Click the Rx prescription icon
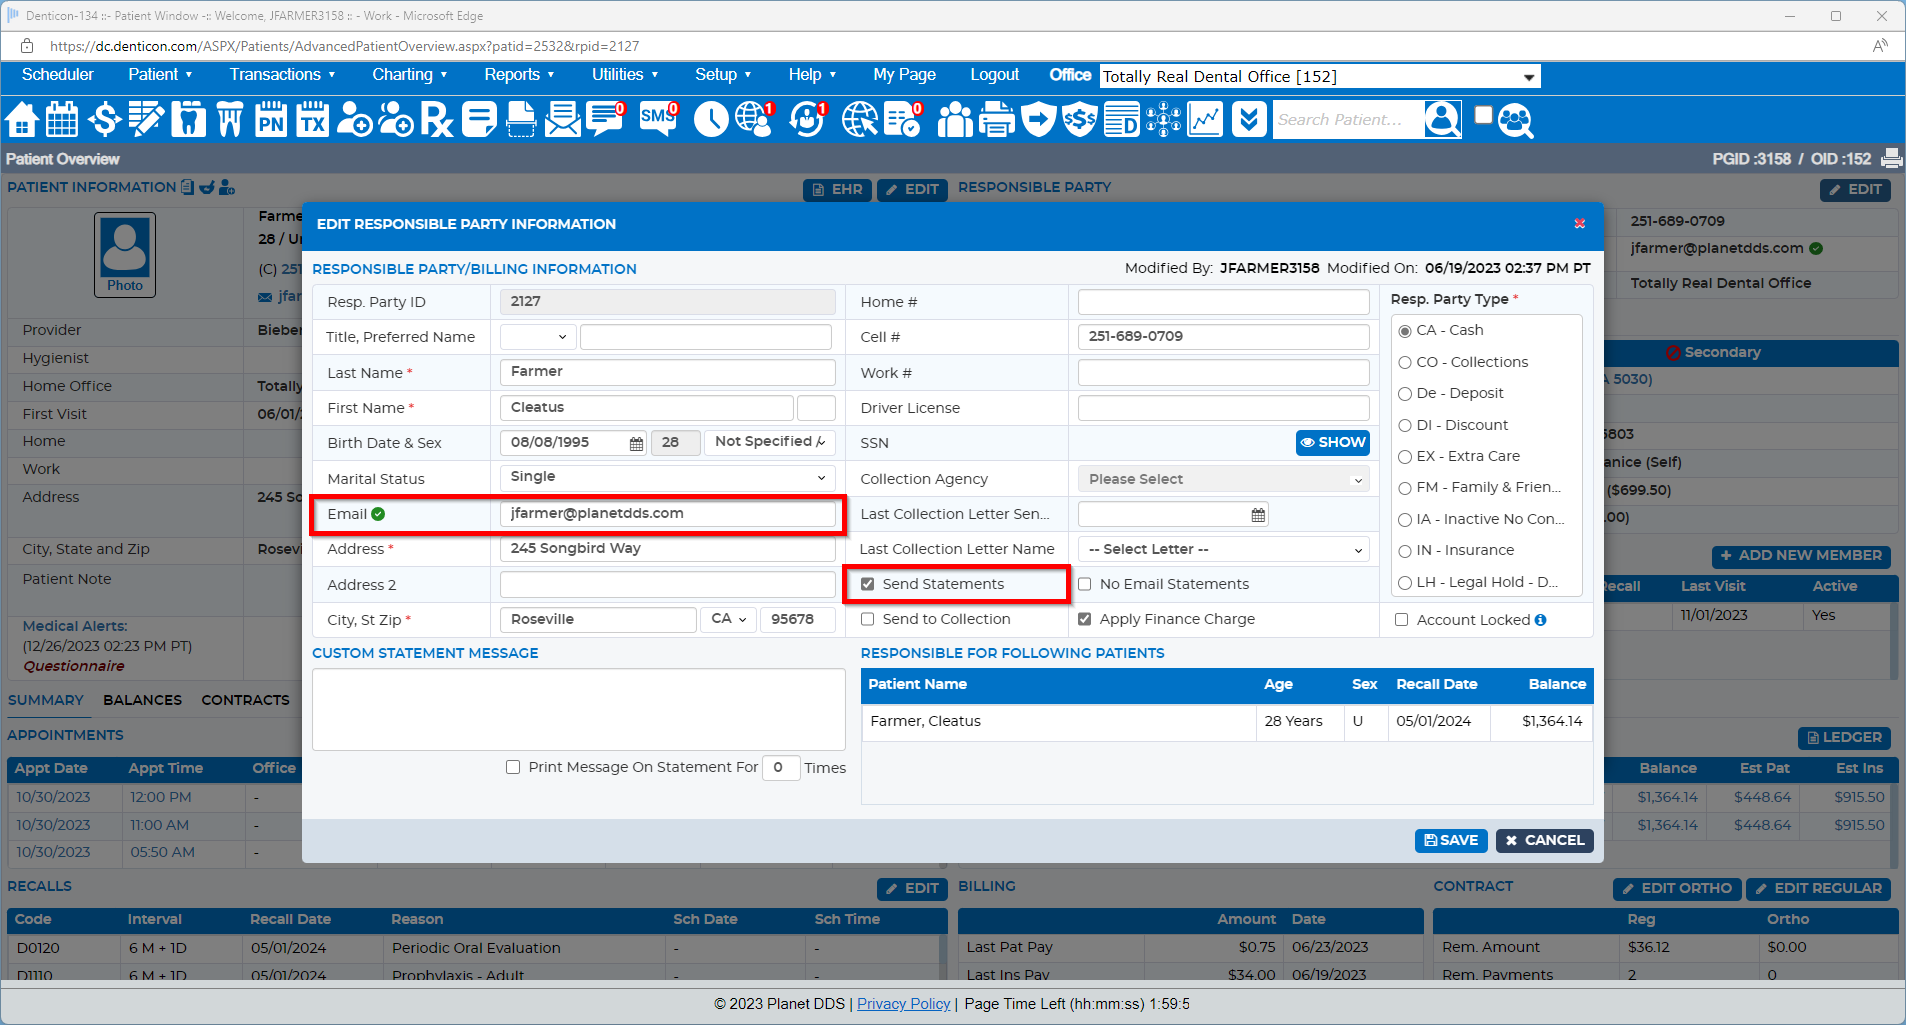 coord(436,120)
